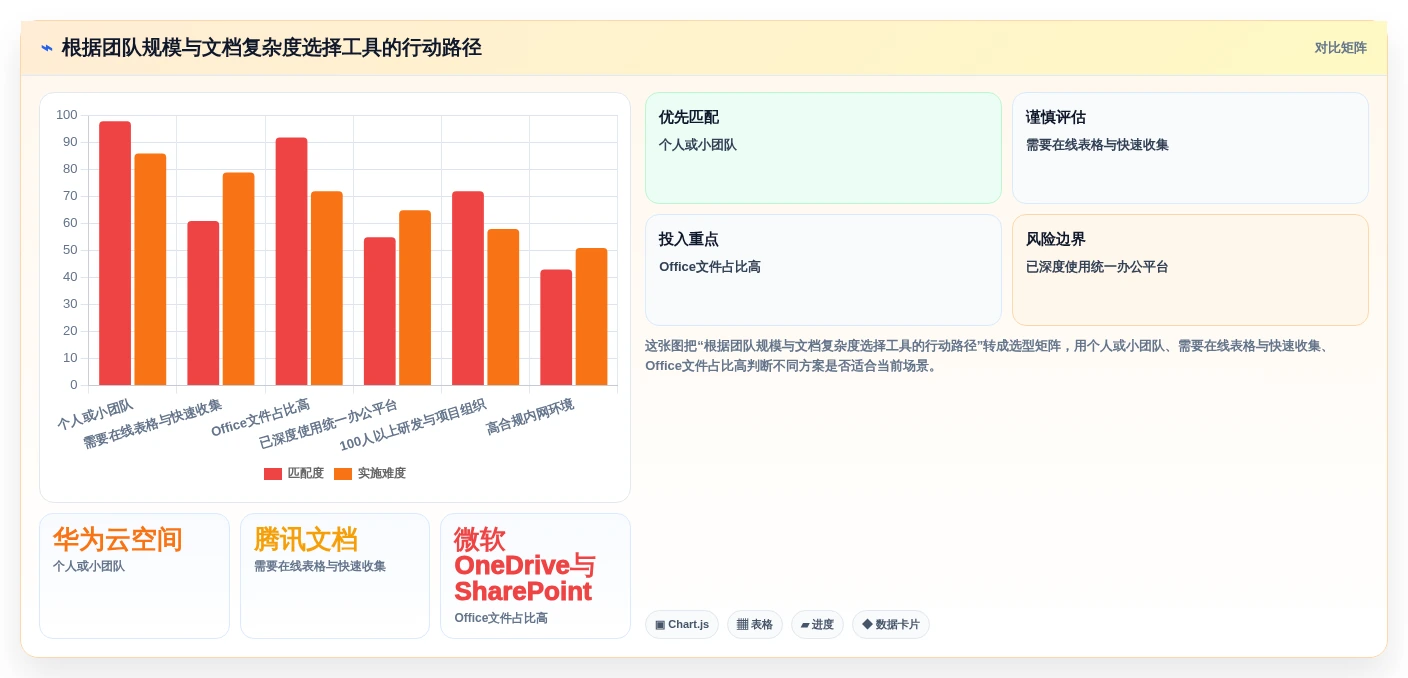Screen dimensions: 1408x678
Task: Click the red bar for 需要在线表格与快速收集
Action: (x=203, y=303)
